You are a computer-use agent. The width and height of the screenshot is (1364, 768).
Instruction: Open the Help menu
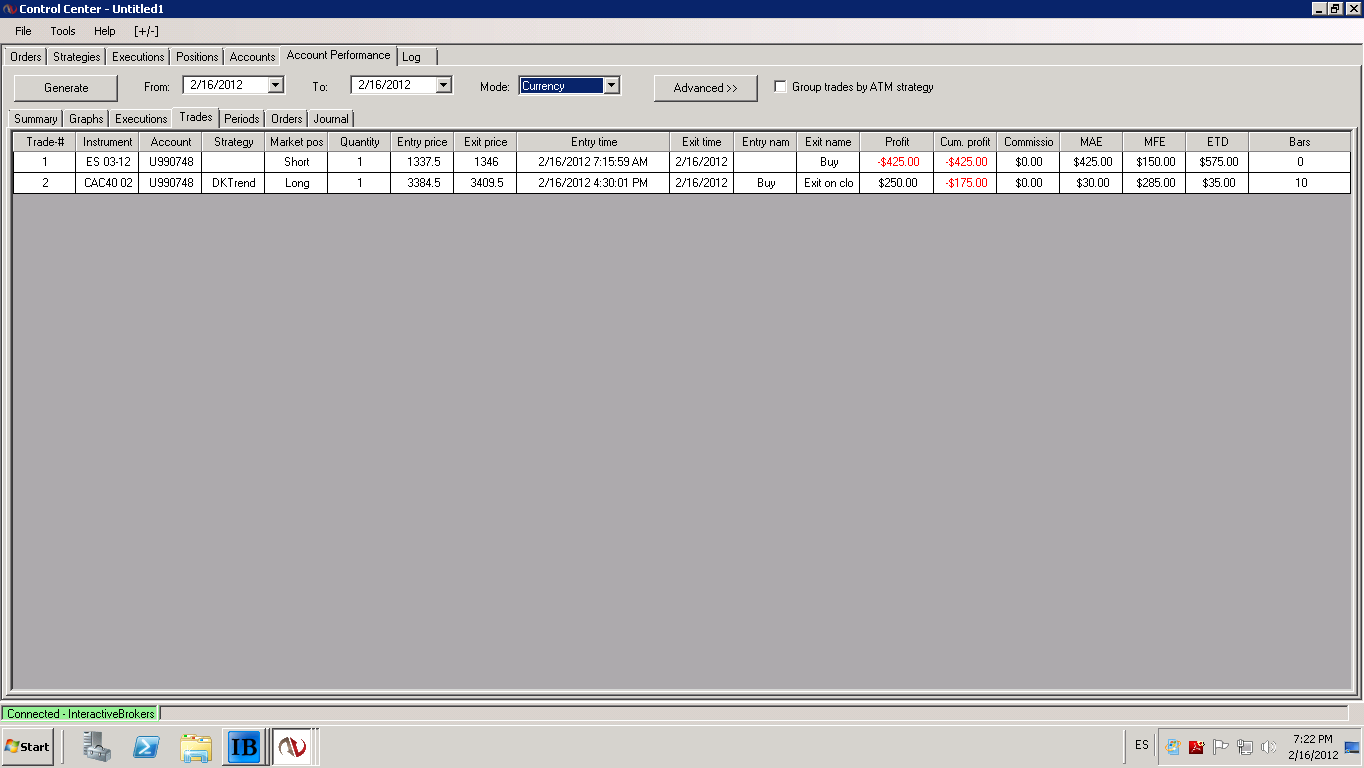105,31
